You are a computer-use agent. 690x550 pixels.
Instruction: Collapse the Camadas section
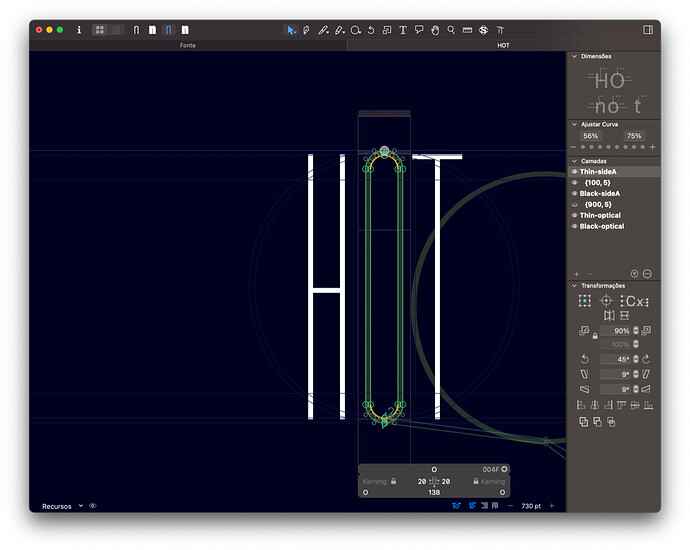coord(574,161)
